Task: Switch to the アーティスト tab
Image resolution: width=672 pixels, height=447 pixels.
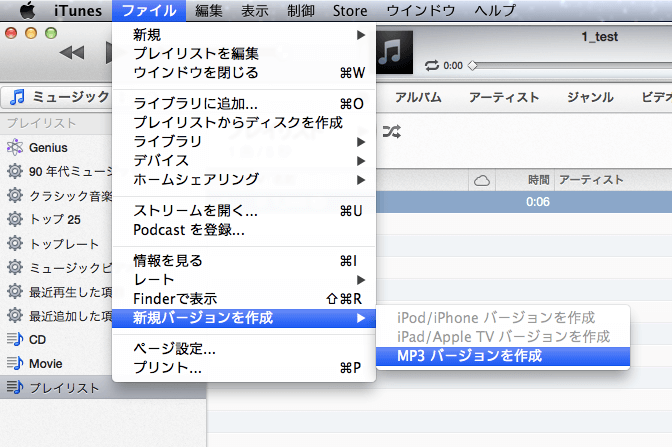Action: [x=504, y=97]
